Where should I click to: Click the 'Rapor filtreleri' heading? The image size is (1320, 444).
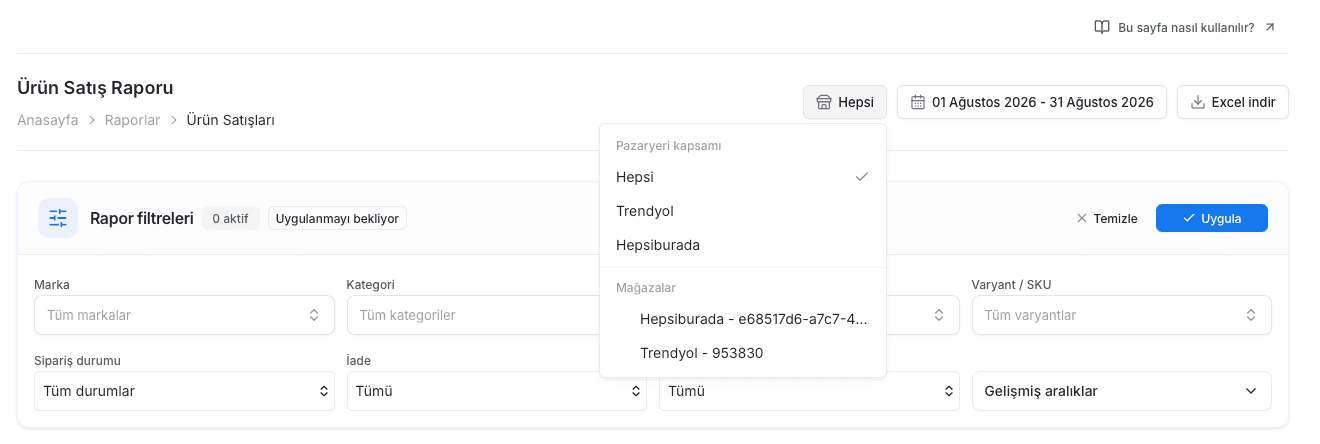141,218
